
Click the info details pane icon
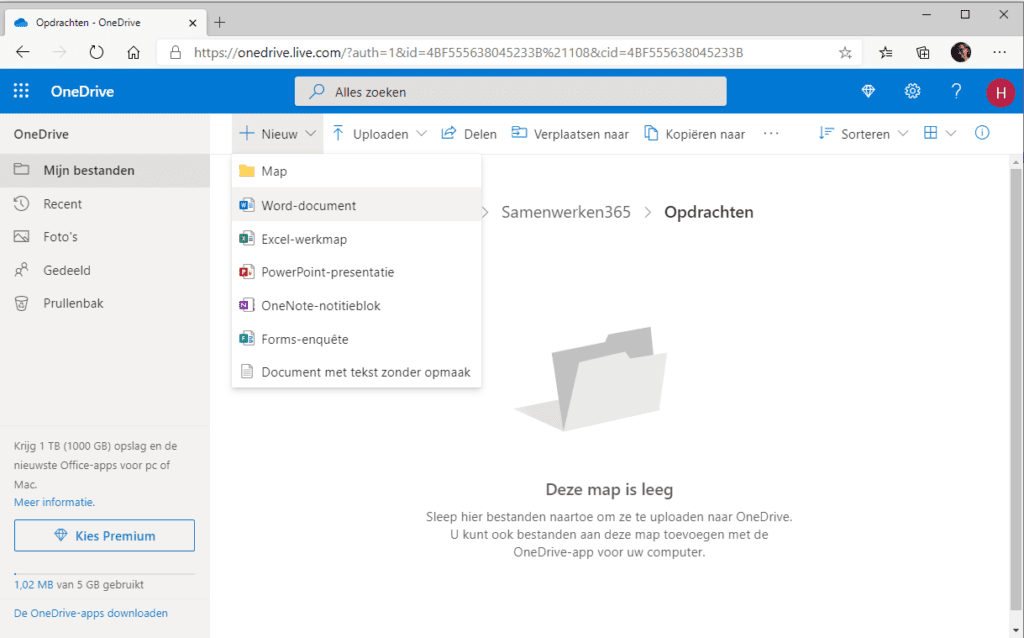click(982, 133)
